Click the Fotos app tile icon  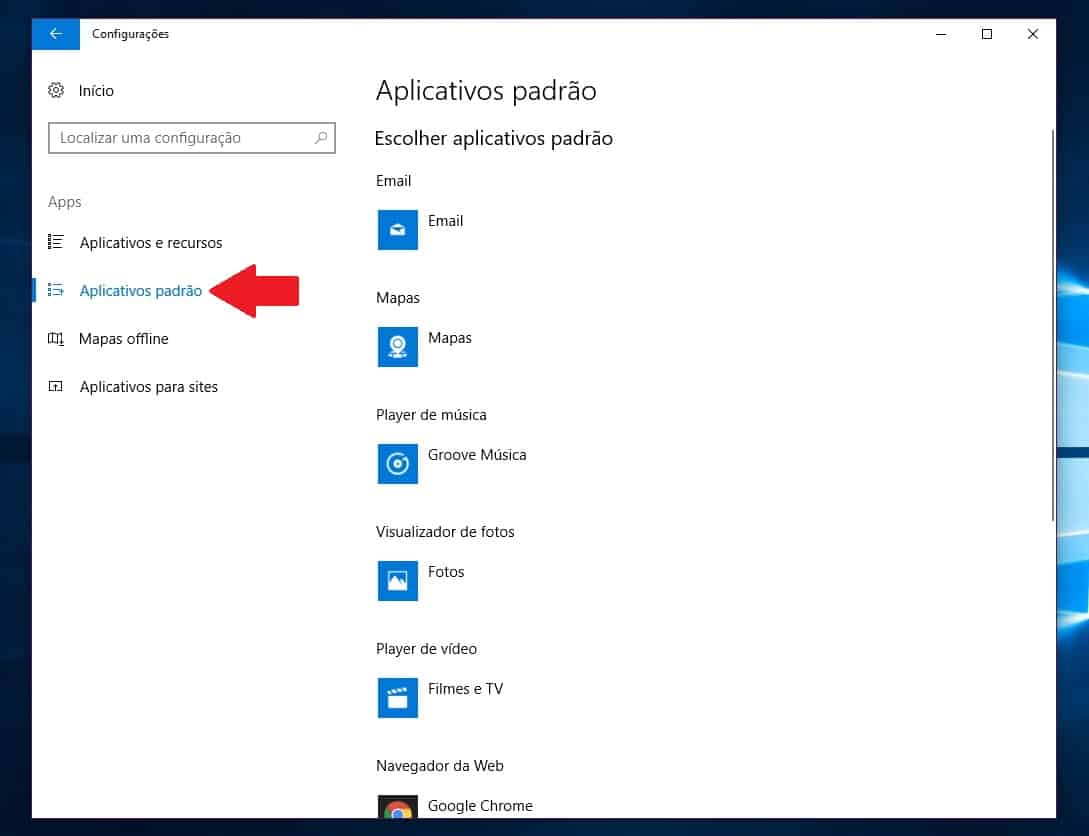(398, 580)
